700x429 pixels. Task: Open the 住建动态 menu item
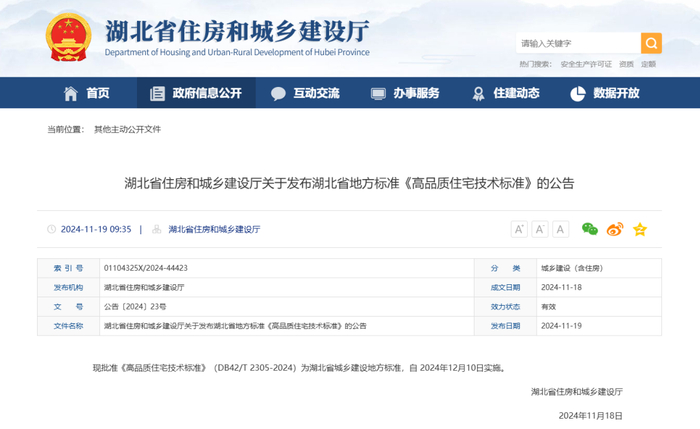pos(517,93)
